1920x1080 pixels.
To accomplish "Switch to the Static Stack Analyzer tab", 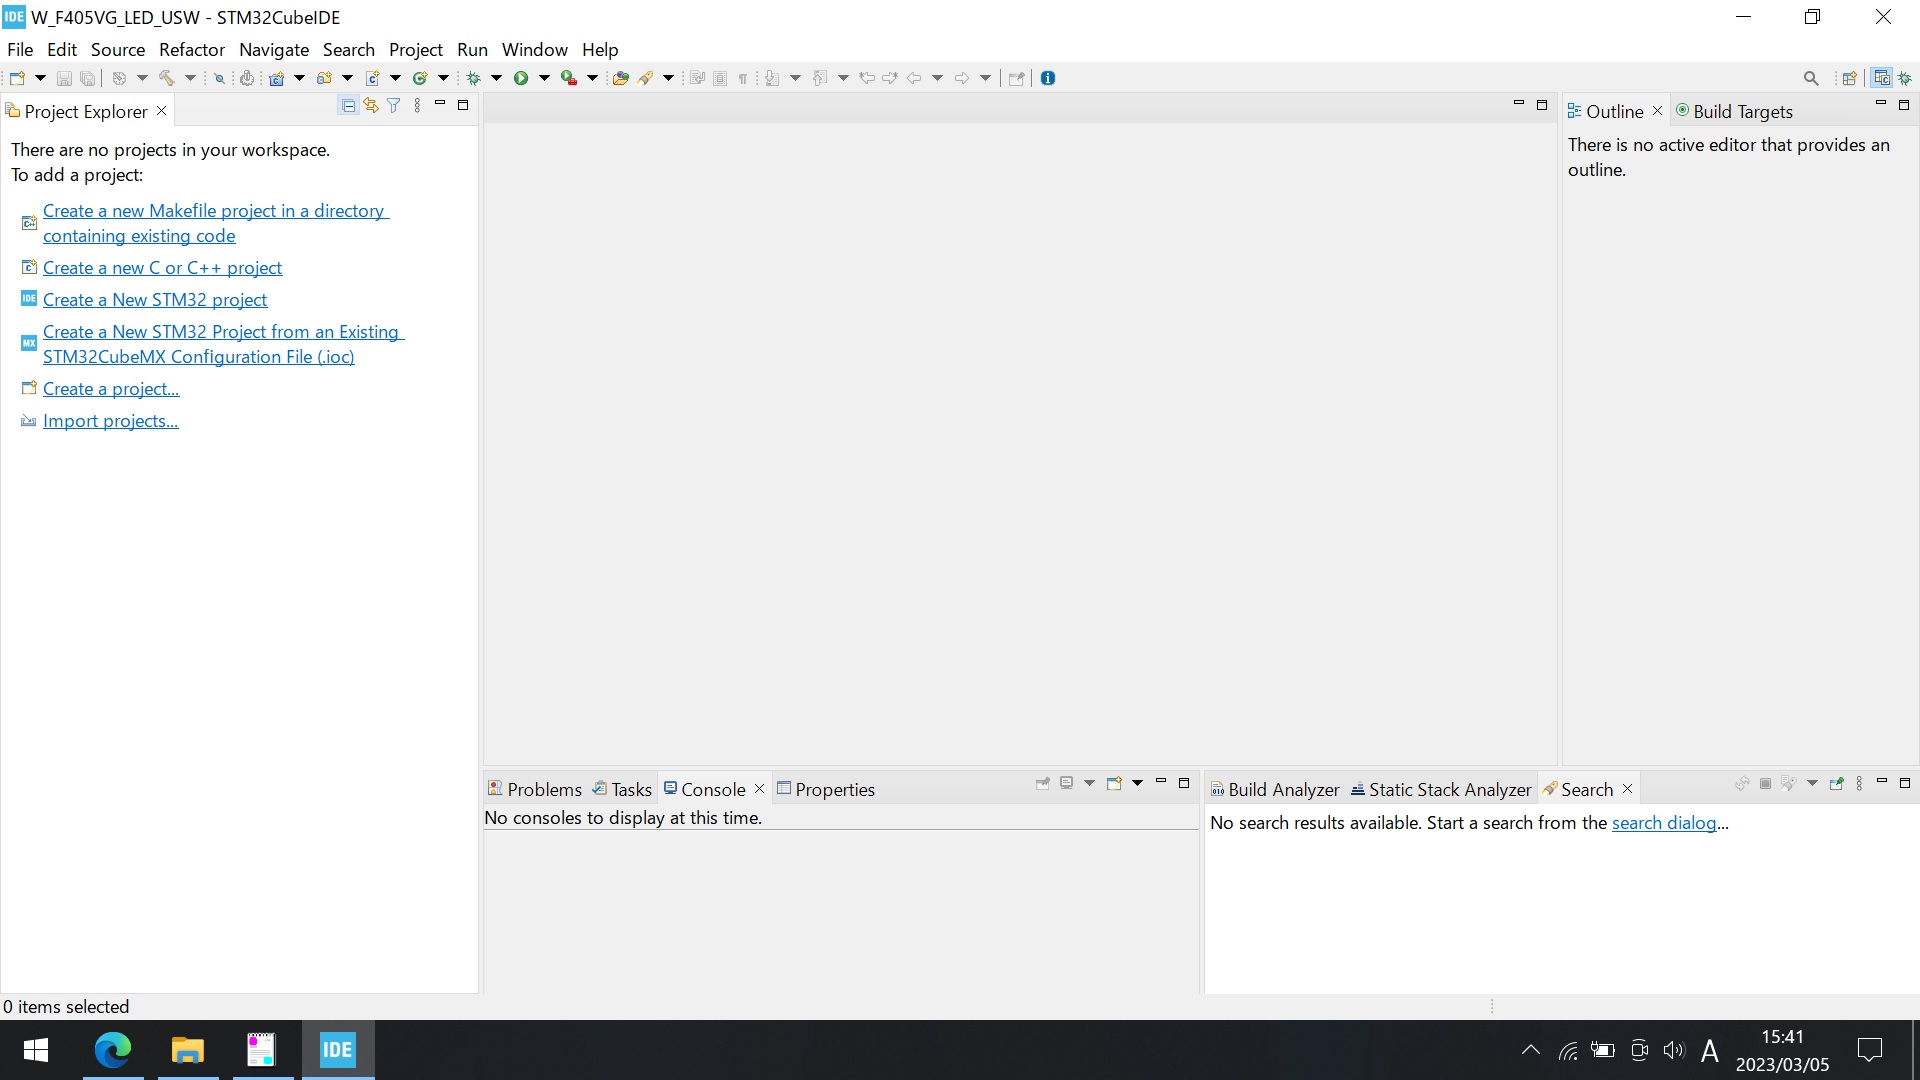I will click(1441, 789).
